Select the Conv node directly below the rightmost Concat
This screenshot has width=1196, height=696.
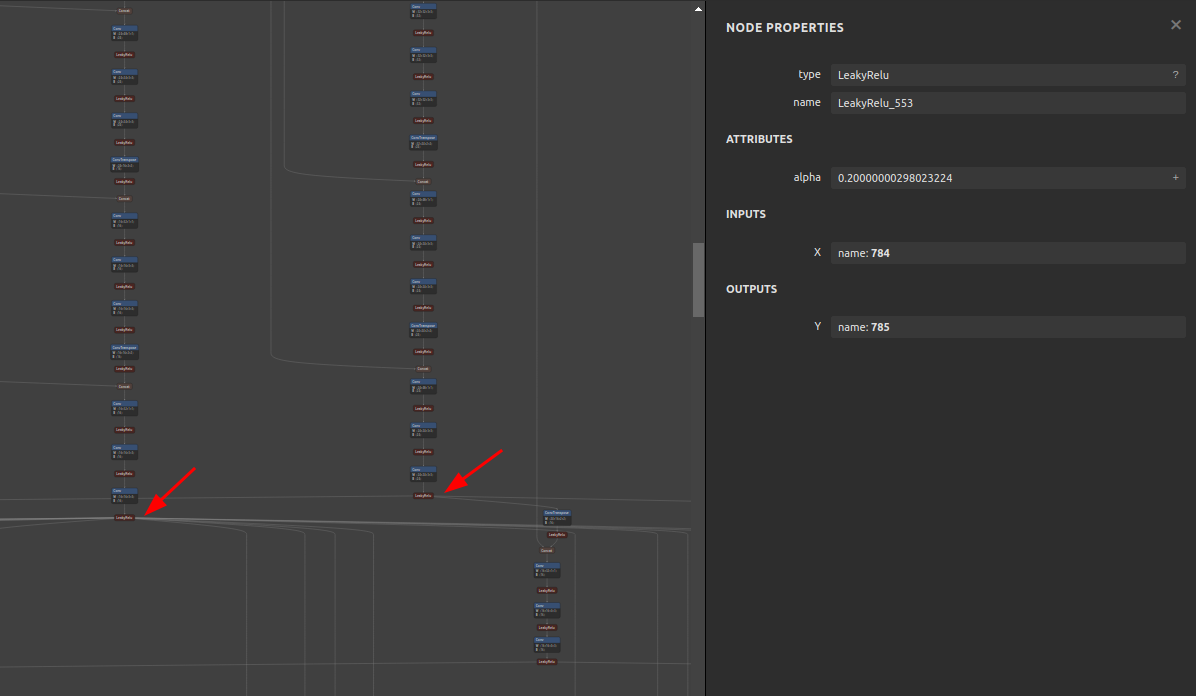click(x=547, y=570)
